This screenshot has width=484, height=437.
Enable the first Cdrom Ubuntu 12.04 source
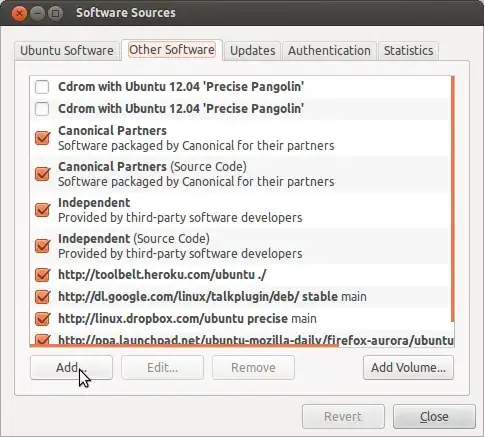click(42, 87)
